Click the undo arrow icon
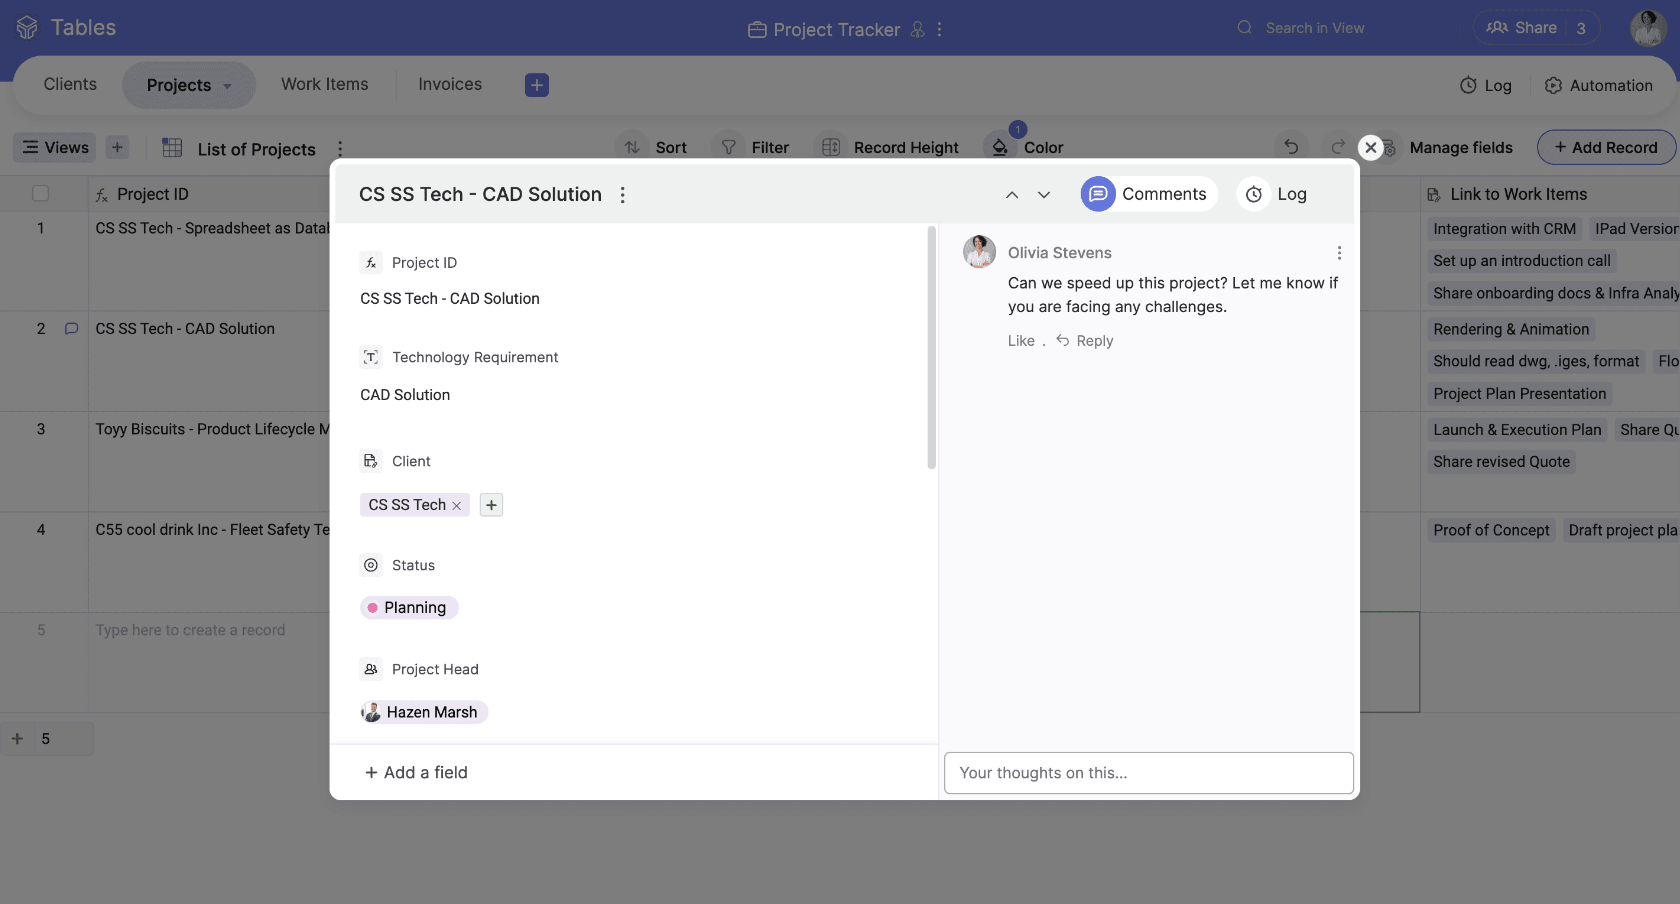 click(1291, 147)
